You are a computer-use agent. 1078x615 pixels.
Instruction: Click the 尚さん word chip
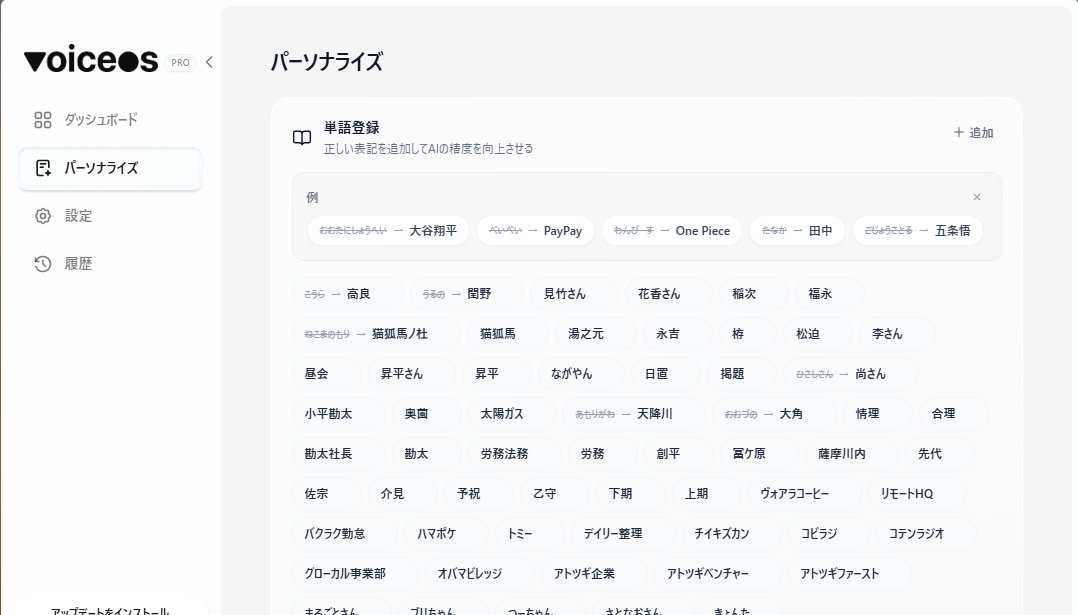851,374
